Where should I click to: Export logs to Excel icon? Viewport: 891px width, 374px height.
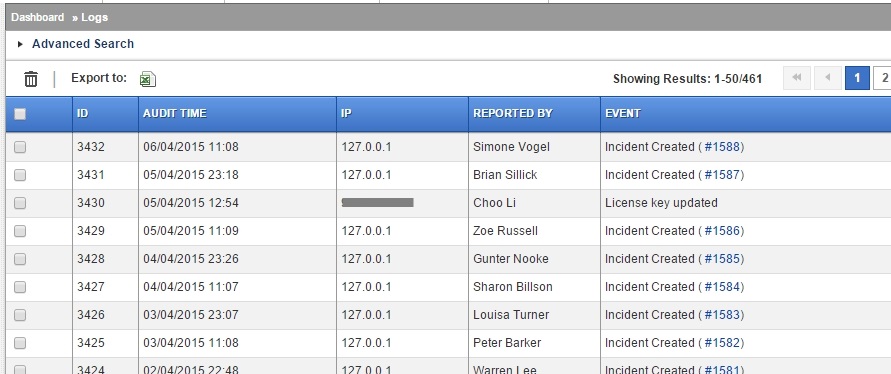coord(148,79)
